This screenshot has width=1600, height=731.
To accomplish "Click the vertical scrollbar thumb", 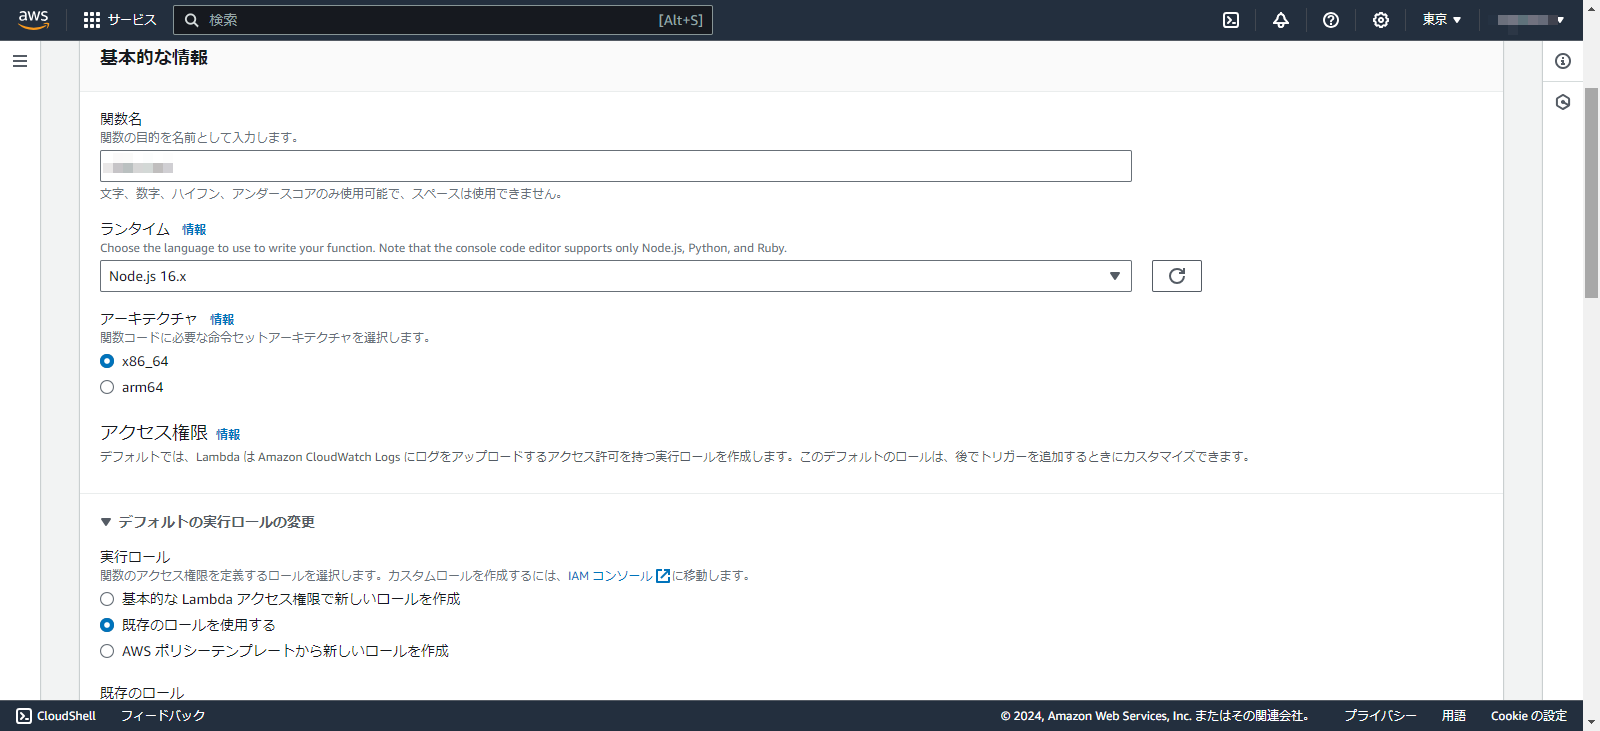I will click(1591, 192).
